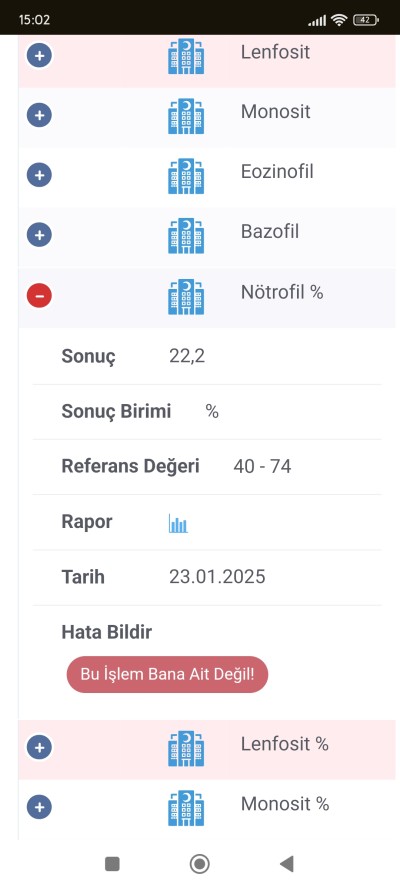Tap the hospital icon beside Lenfosit
The image size is (400, 888).
click(186, 56)
